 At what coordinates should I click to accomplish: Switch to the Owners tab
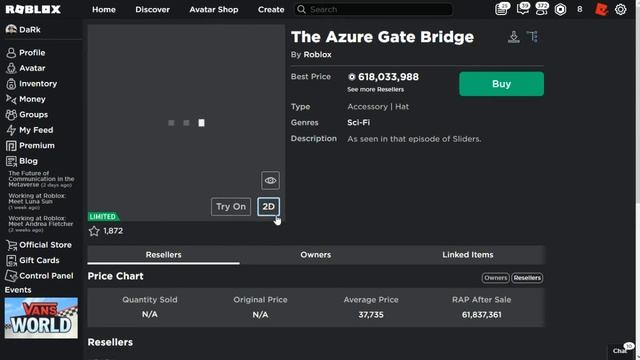pyautogui.click(x=316, y=255)
